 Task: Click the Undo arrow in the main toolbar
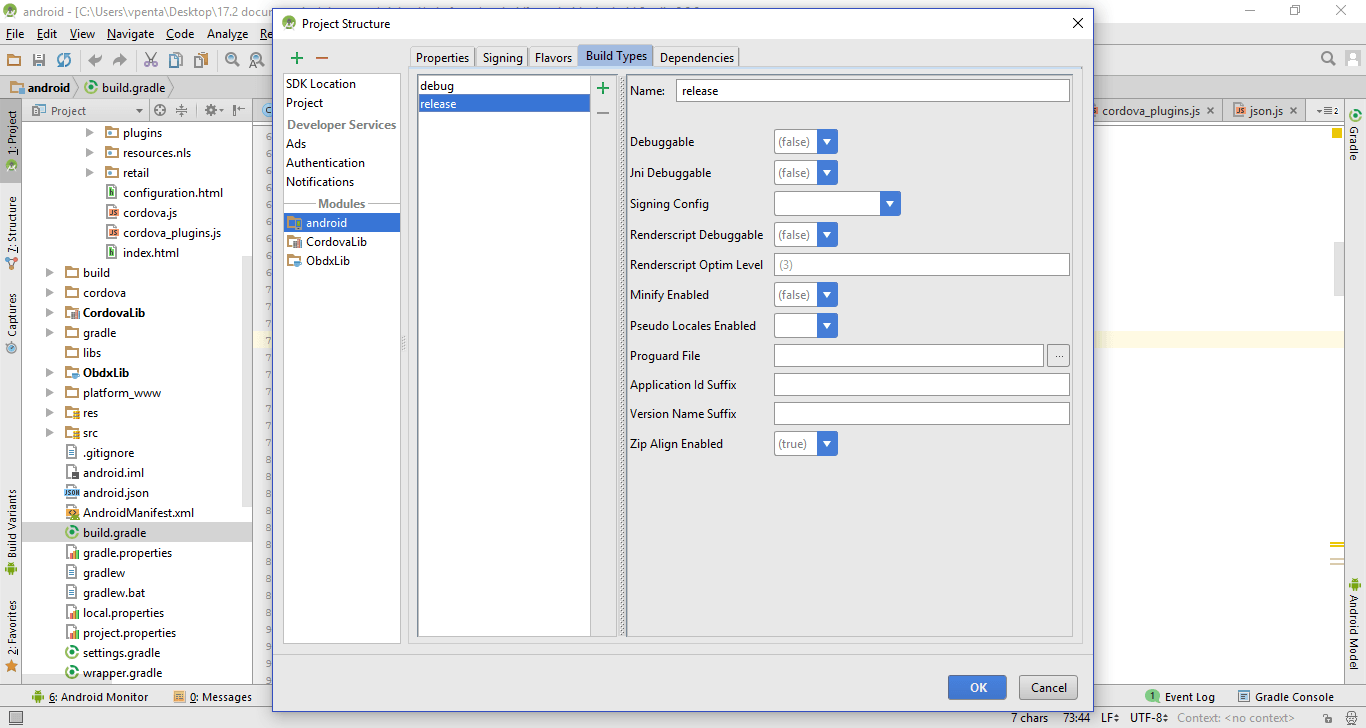[95, 60]
